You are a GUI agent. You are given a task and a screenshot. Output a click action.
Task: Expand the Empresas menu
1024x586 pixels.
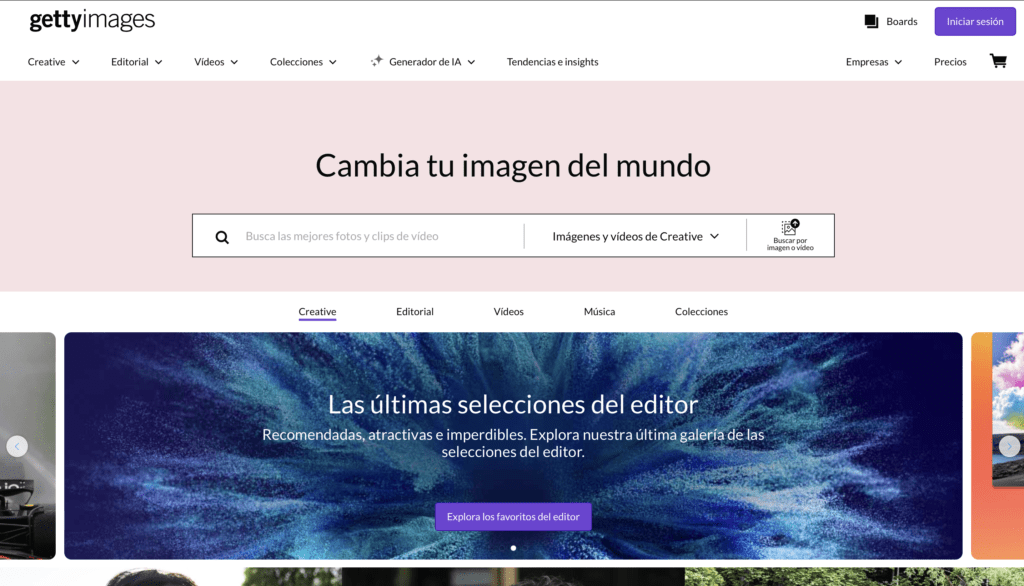point(874,62)
